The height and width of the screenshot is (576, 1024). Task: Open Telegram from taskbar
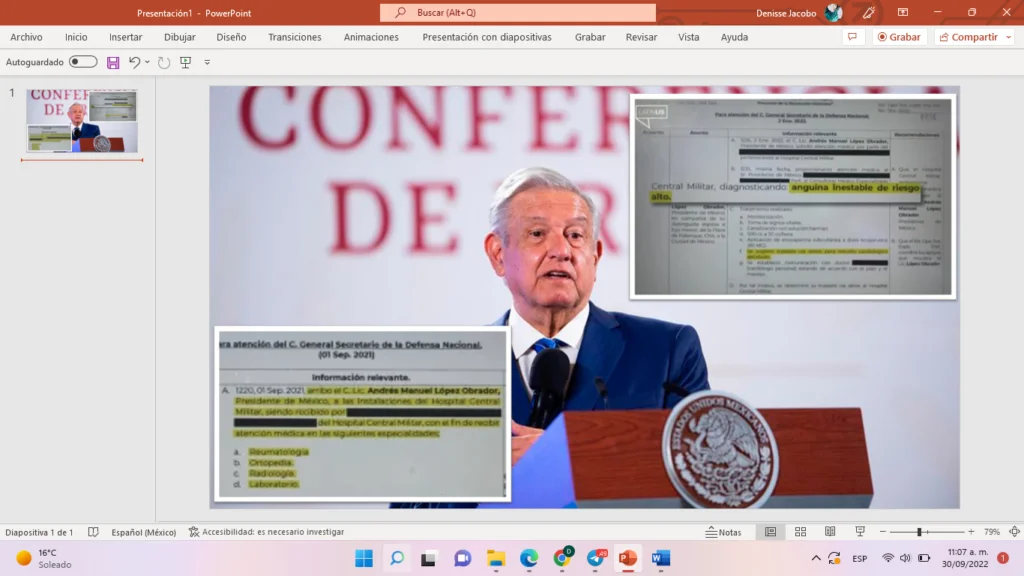[596, 558]
